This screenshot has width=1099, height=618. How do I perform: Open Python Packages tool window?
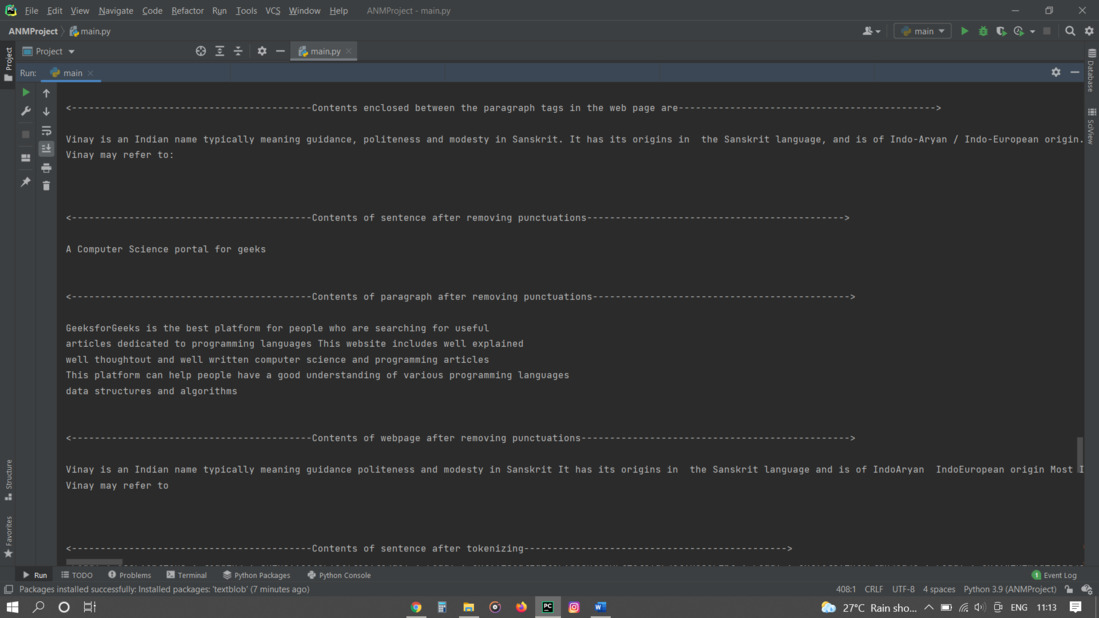(257, 575)
